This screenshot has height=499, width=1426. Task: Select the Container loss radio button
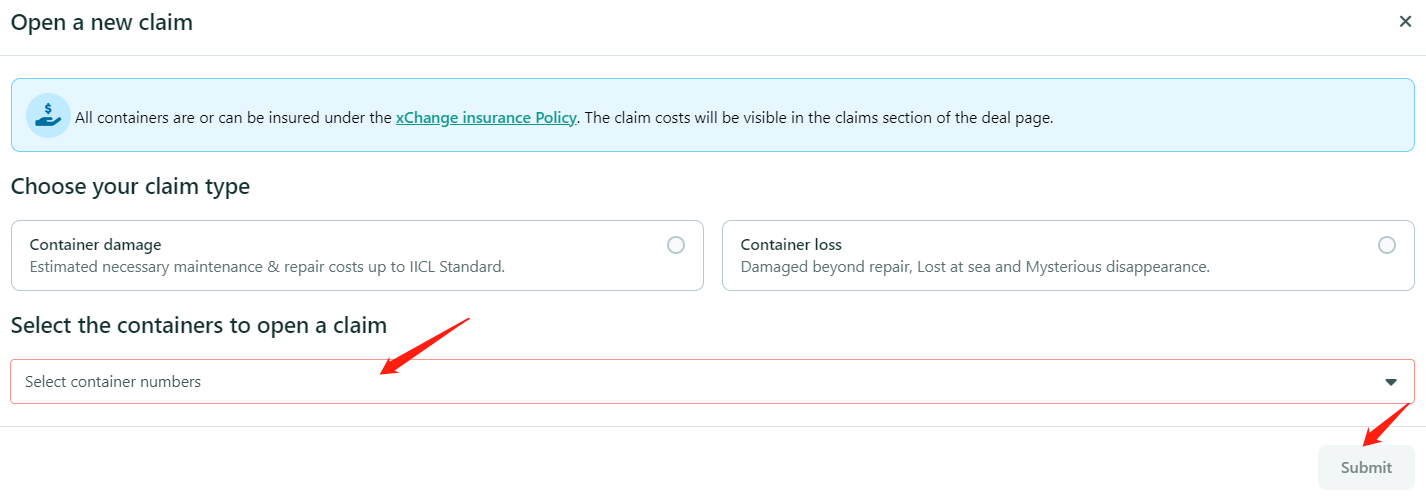click(1386, 245)
